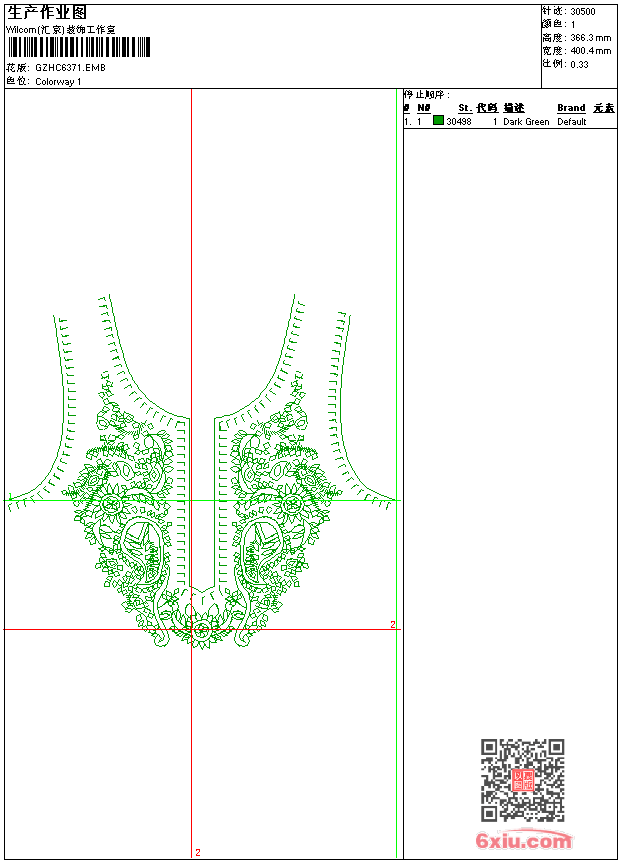Click the Dark Green color swatch

pyautogui.click(x=438, y=120)
